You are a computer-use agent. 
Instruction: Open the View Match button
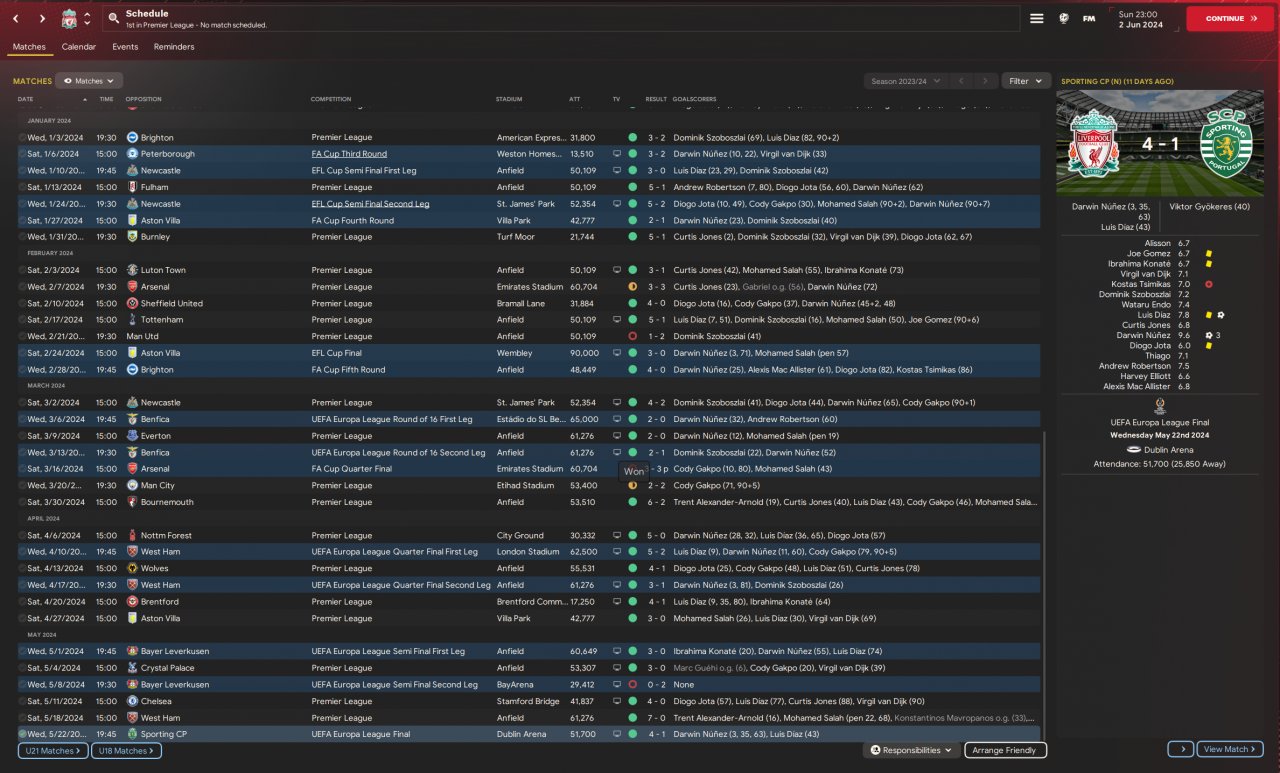[1230, 749]
